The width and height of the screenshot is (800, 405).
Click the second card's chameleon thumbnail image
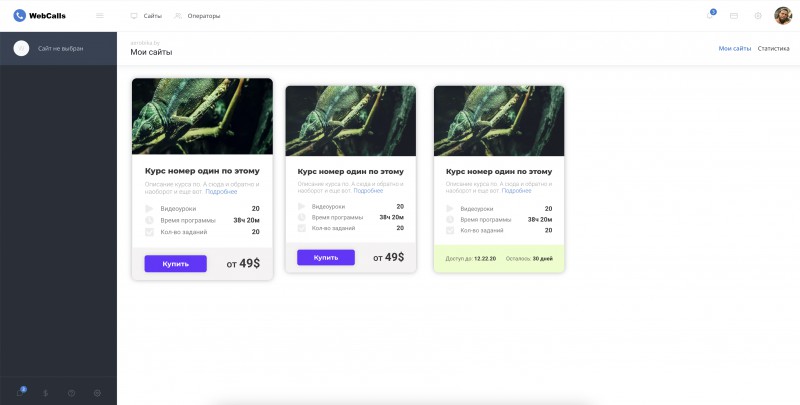coord(350,120)
